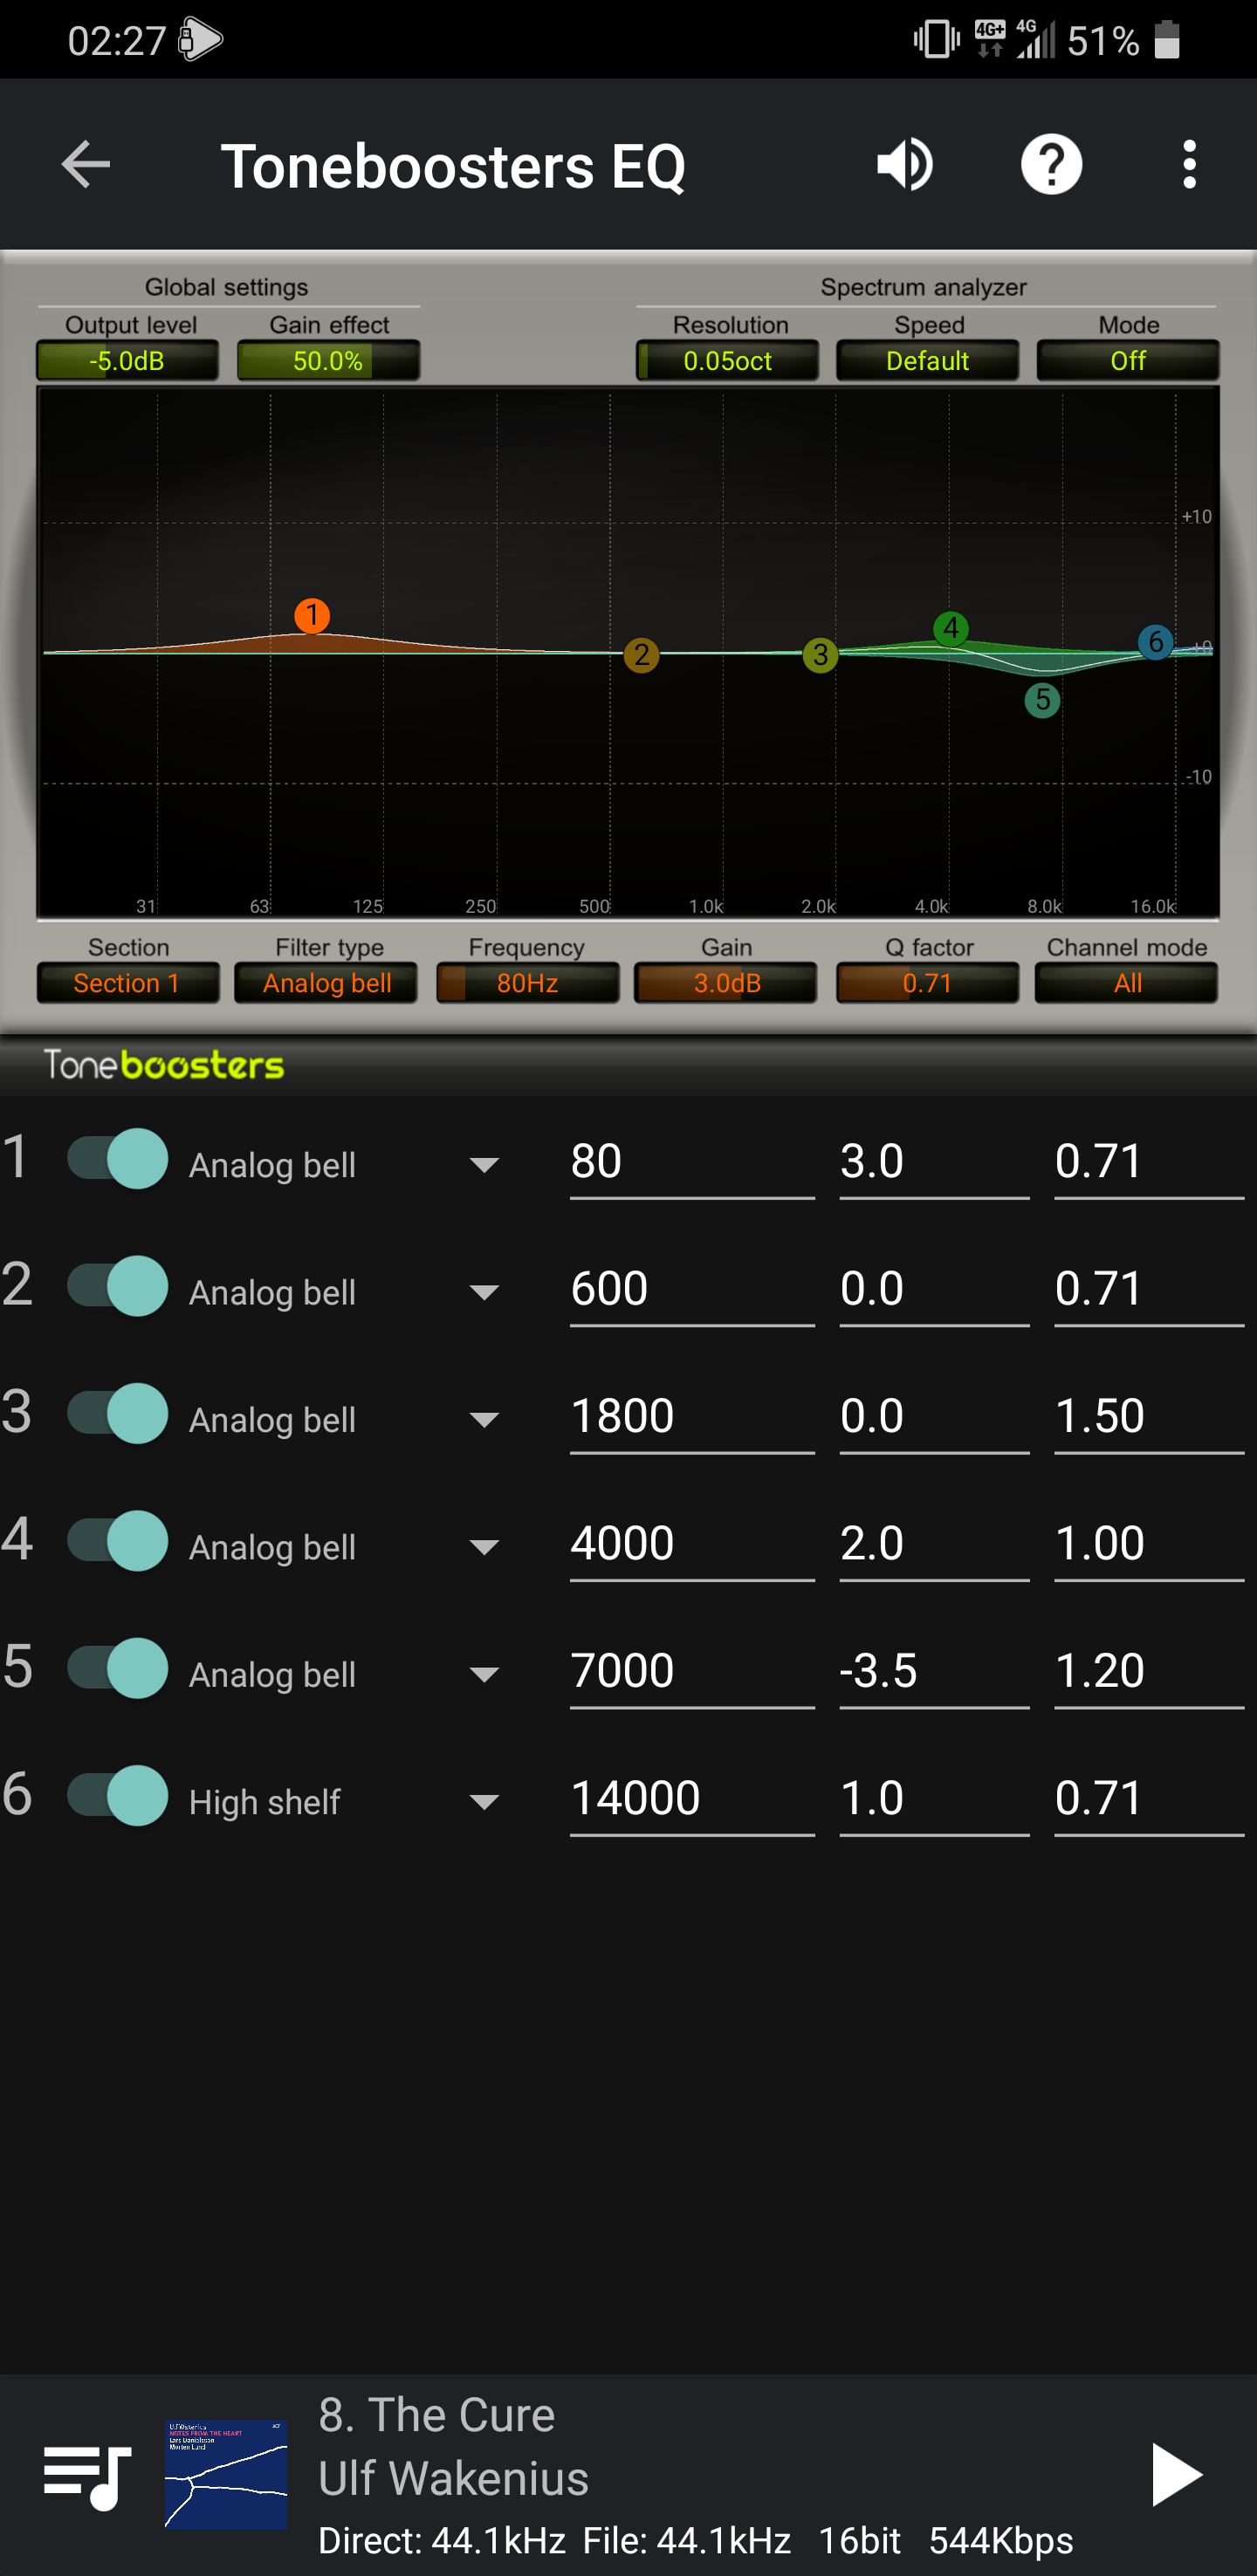The height and width of the screenshot is (2576, 1257).
Task: Open High shelf filter type dropdown
Action: 484,1803
